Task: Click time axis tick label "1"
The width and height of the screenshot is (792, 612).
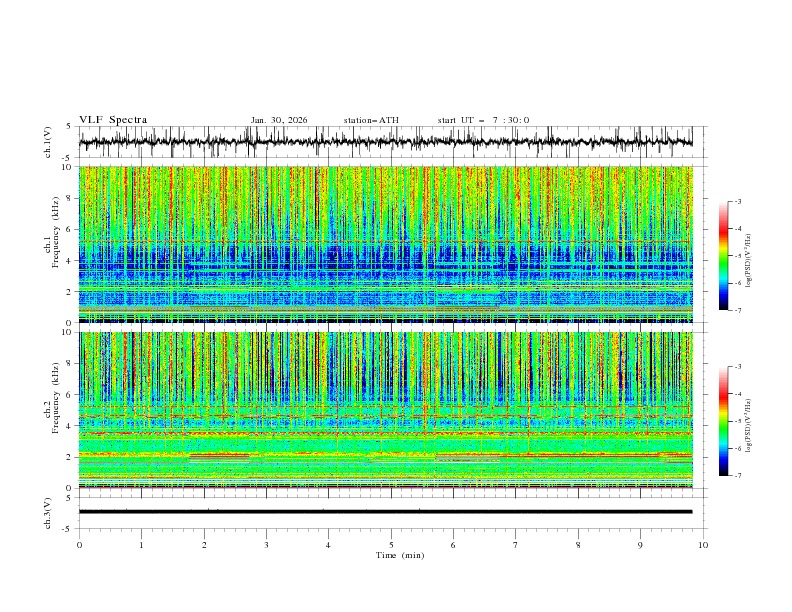Action: tap(141, 545)
